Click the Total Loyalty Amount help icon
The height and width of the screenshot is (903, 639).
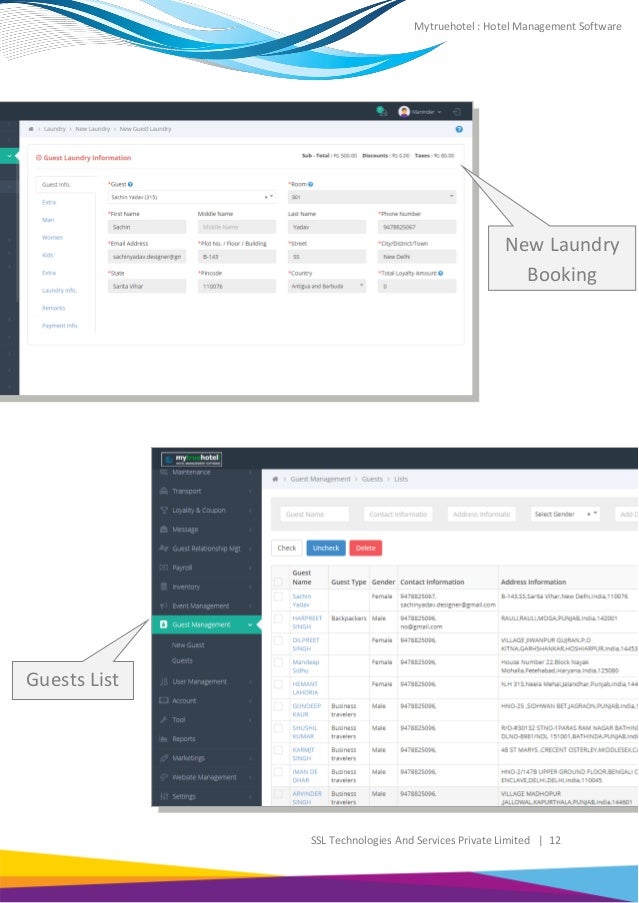pyautogui.click(x=440, y=274)
